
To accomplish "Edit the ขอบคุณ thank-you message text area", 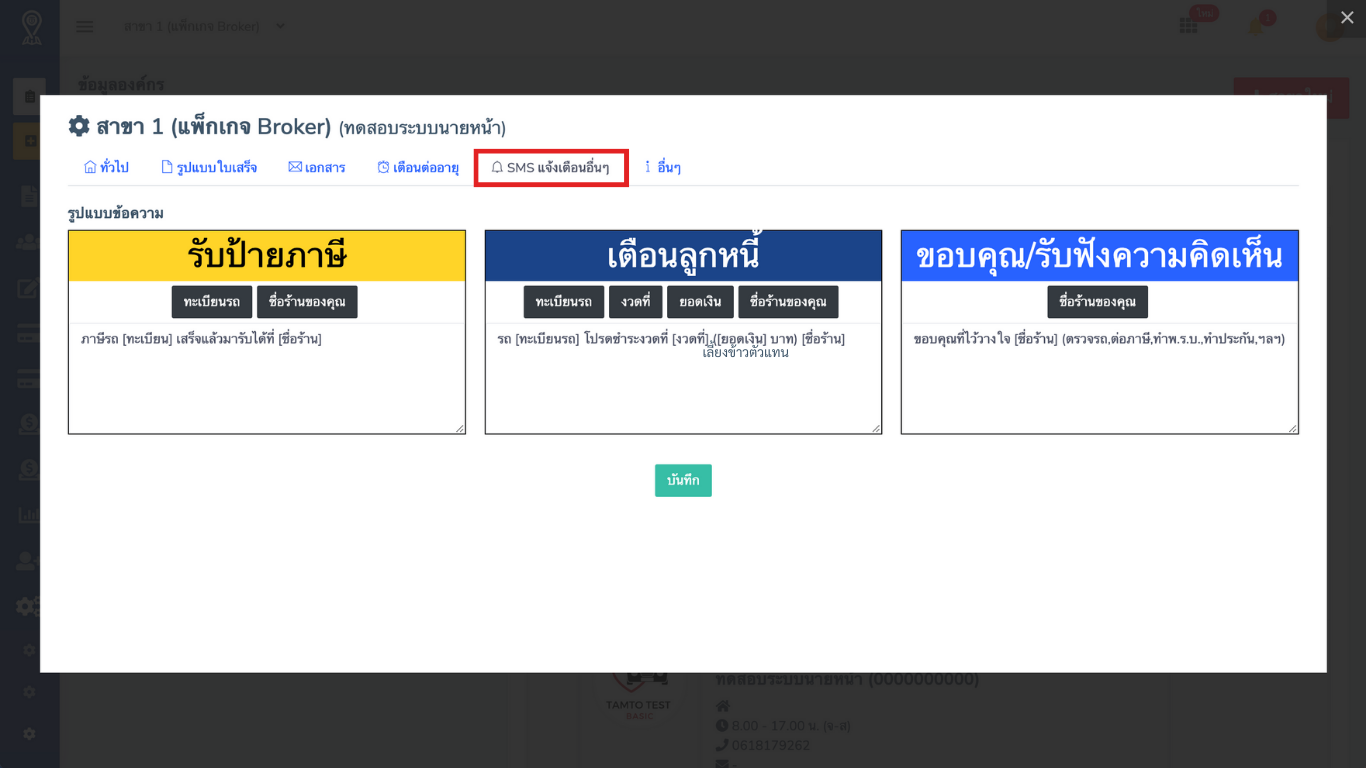I will tap(1100, 378).
